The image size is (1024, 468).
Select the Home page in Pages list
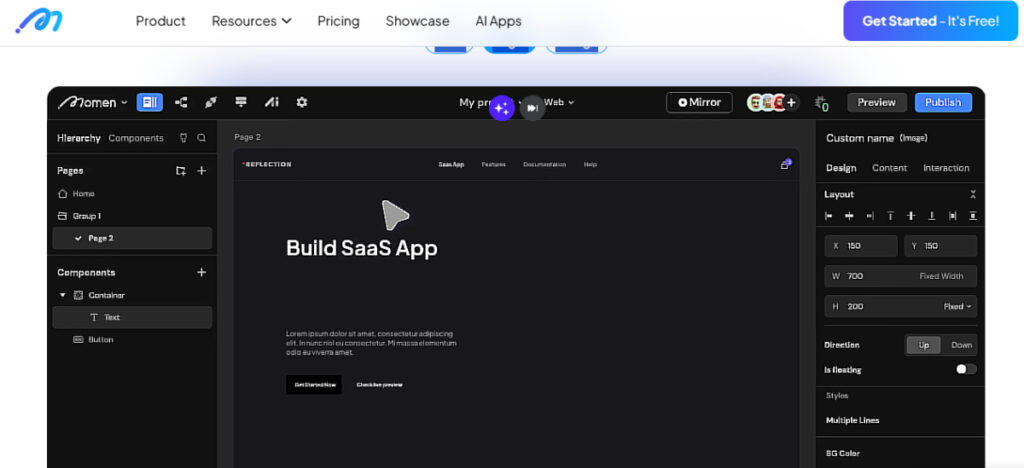pyautogui.click(x=83, y=193)
